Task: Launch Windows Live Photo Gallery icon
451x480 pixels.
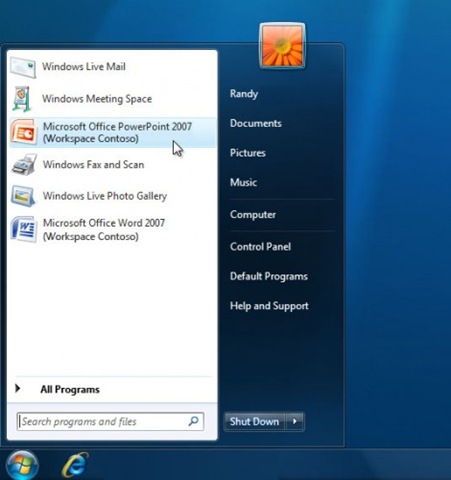Action: [23, 196]
